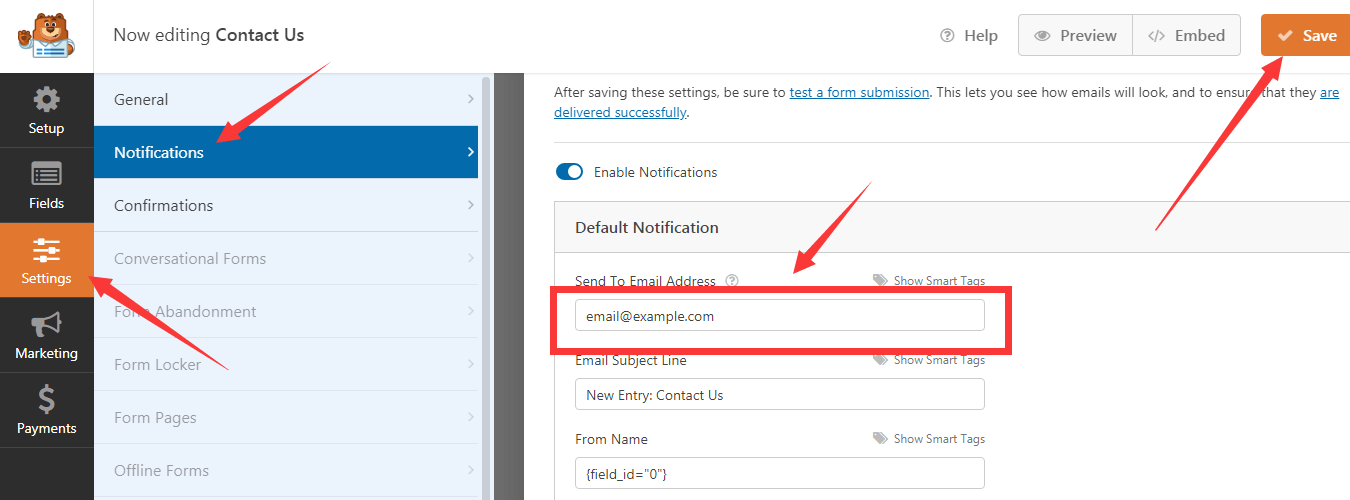The height and width of the screenshot is (500, 1350).
Task: Show Smart Tags for From Name
Action: pos(928,439)
